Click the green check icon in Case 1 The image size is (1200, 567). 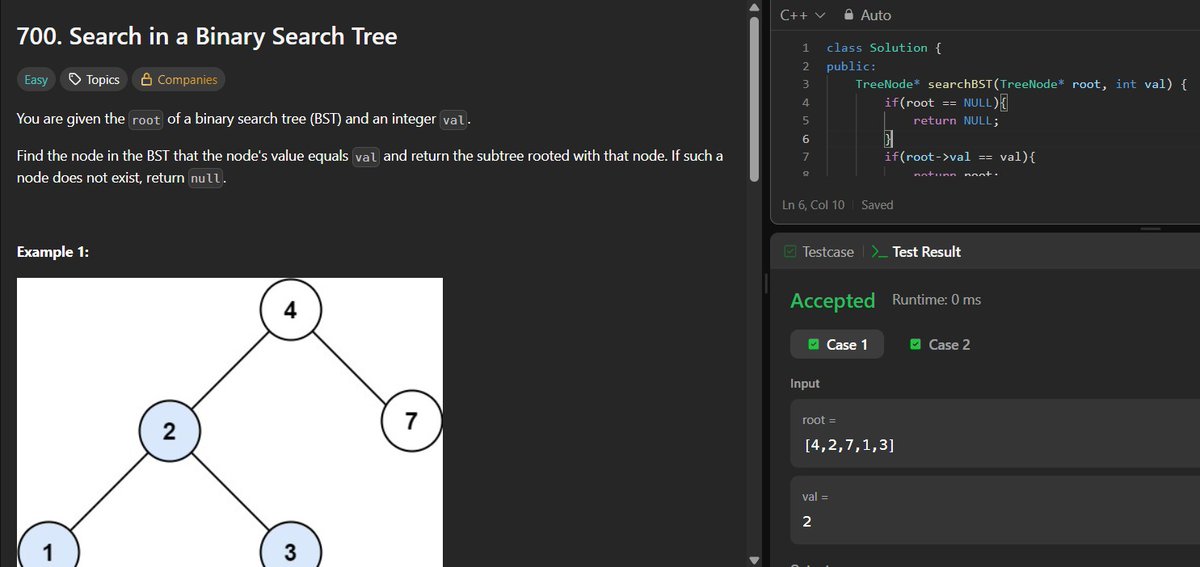point(813,344)
